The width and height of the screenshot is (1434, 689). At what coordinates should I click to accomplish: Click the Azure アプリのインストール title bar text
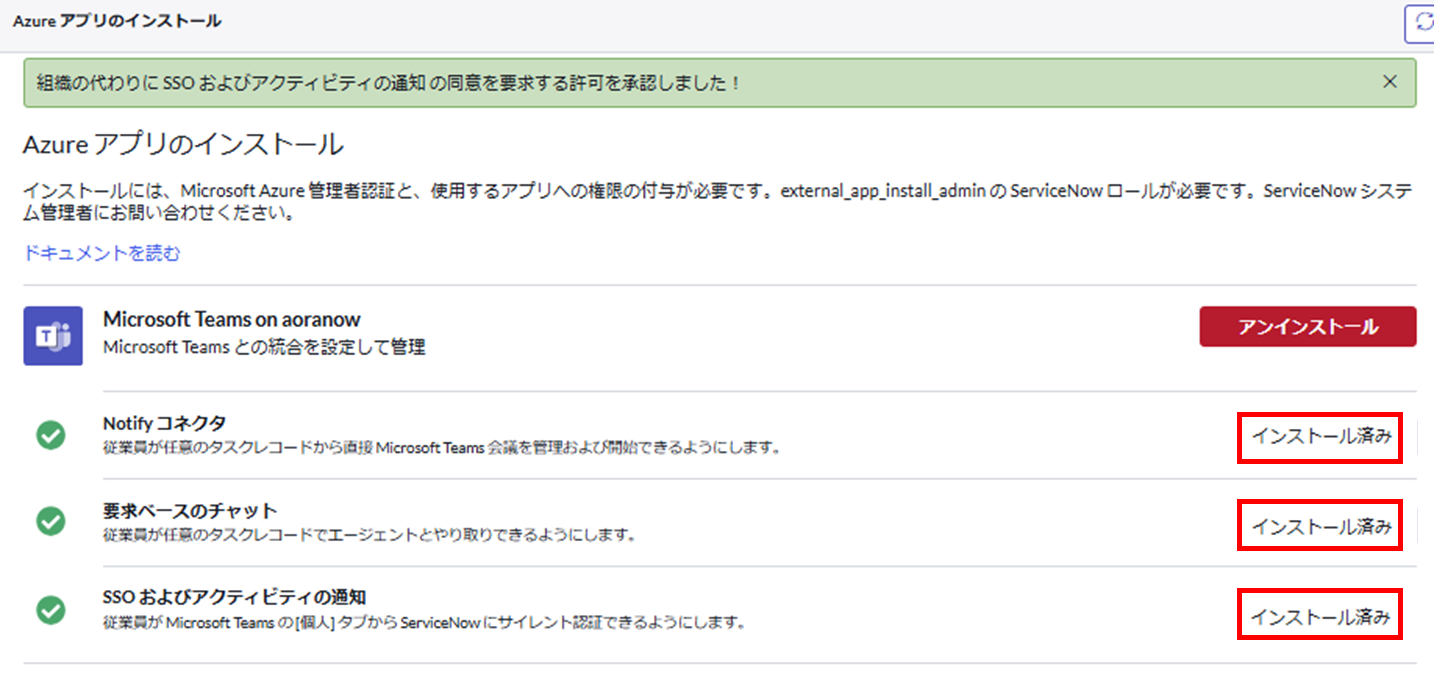point(117,20)
